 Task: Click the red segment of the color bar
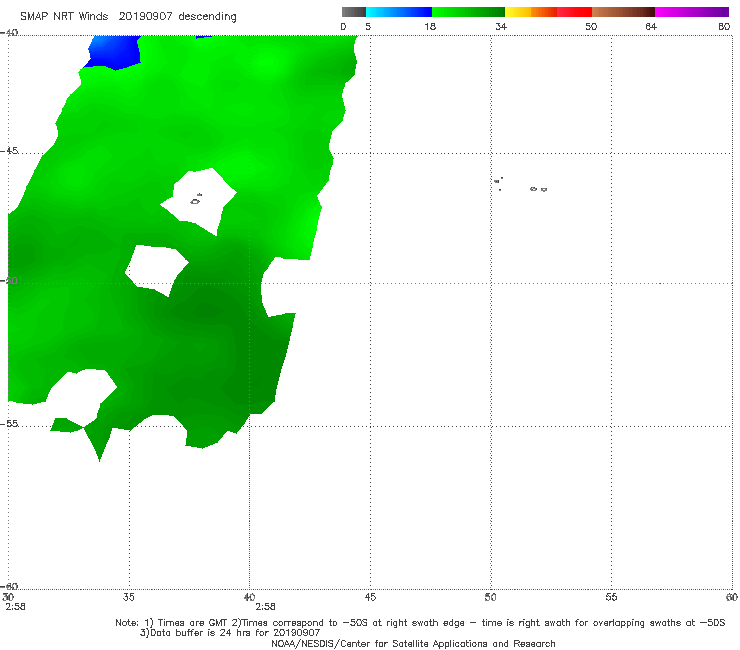click(574, 12)
